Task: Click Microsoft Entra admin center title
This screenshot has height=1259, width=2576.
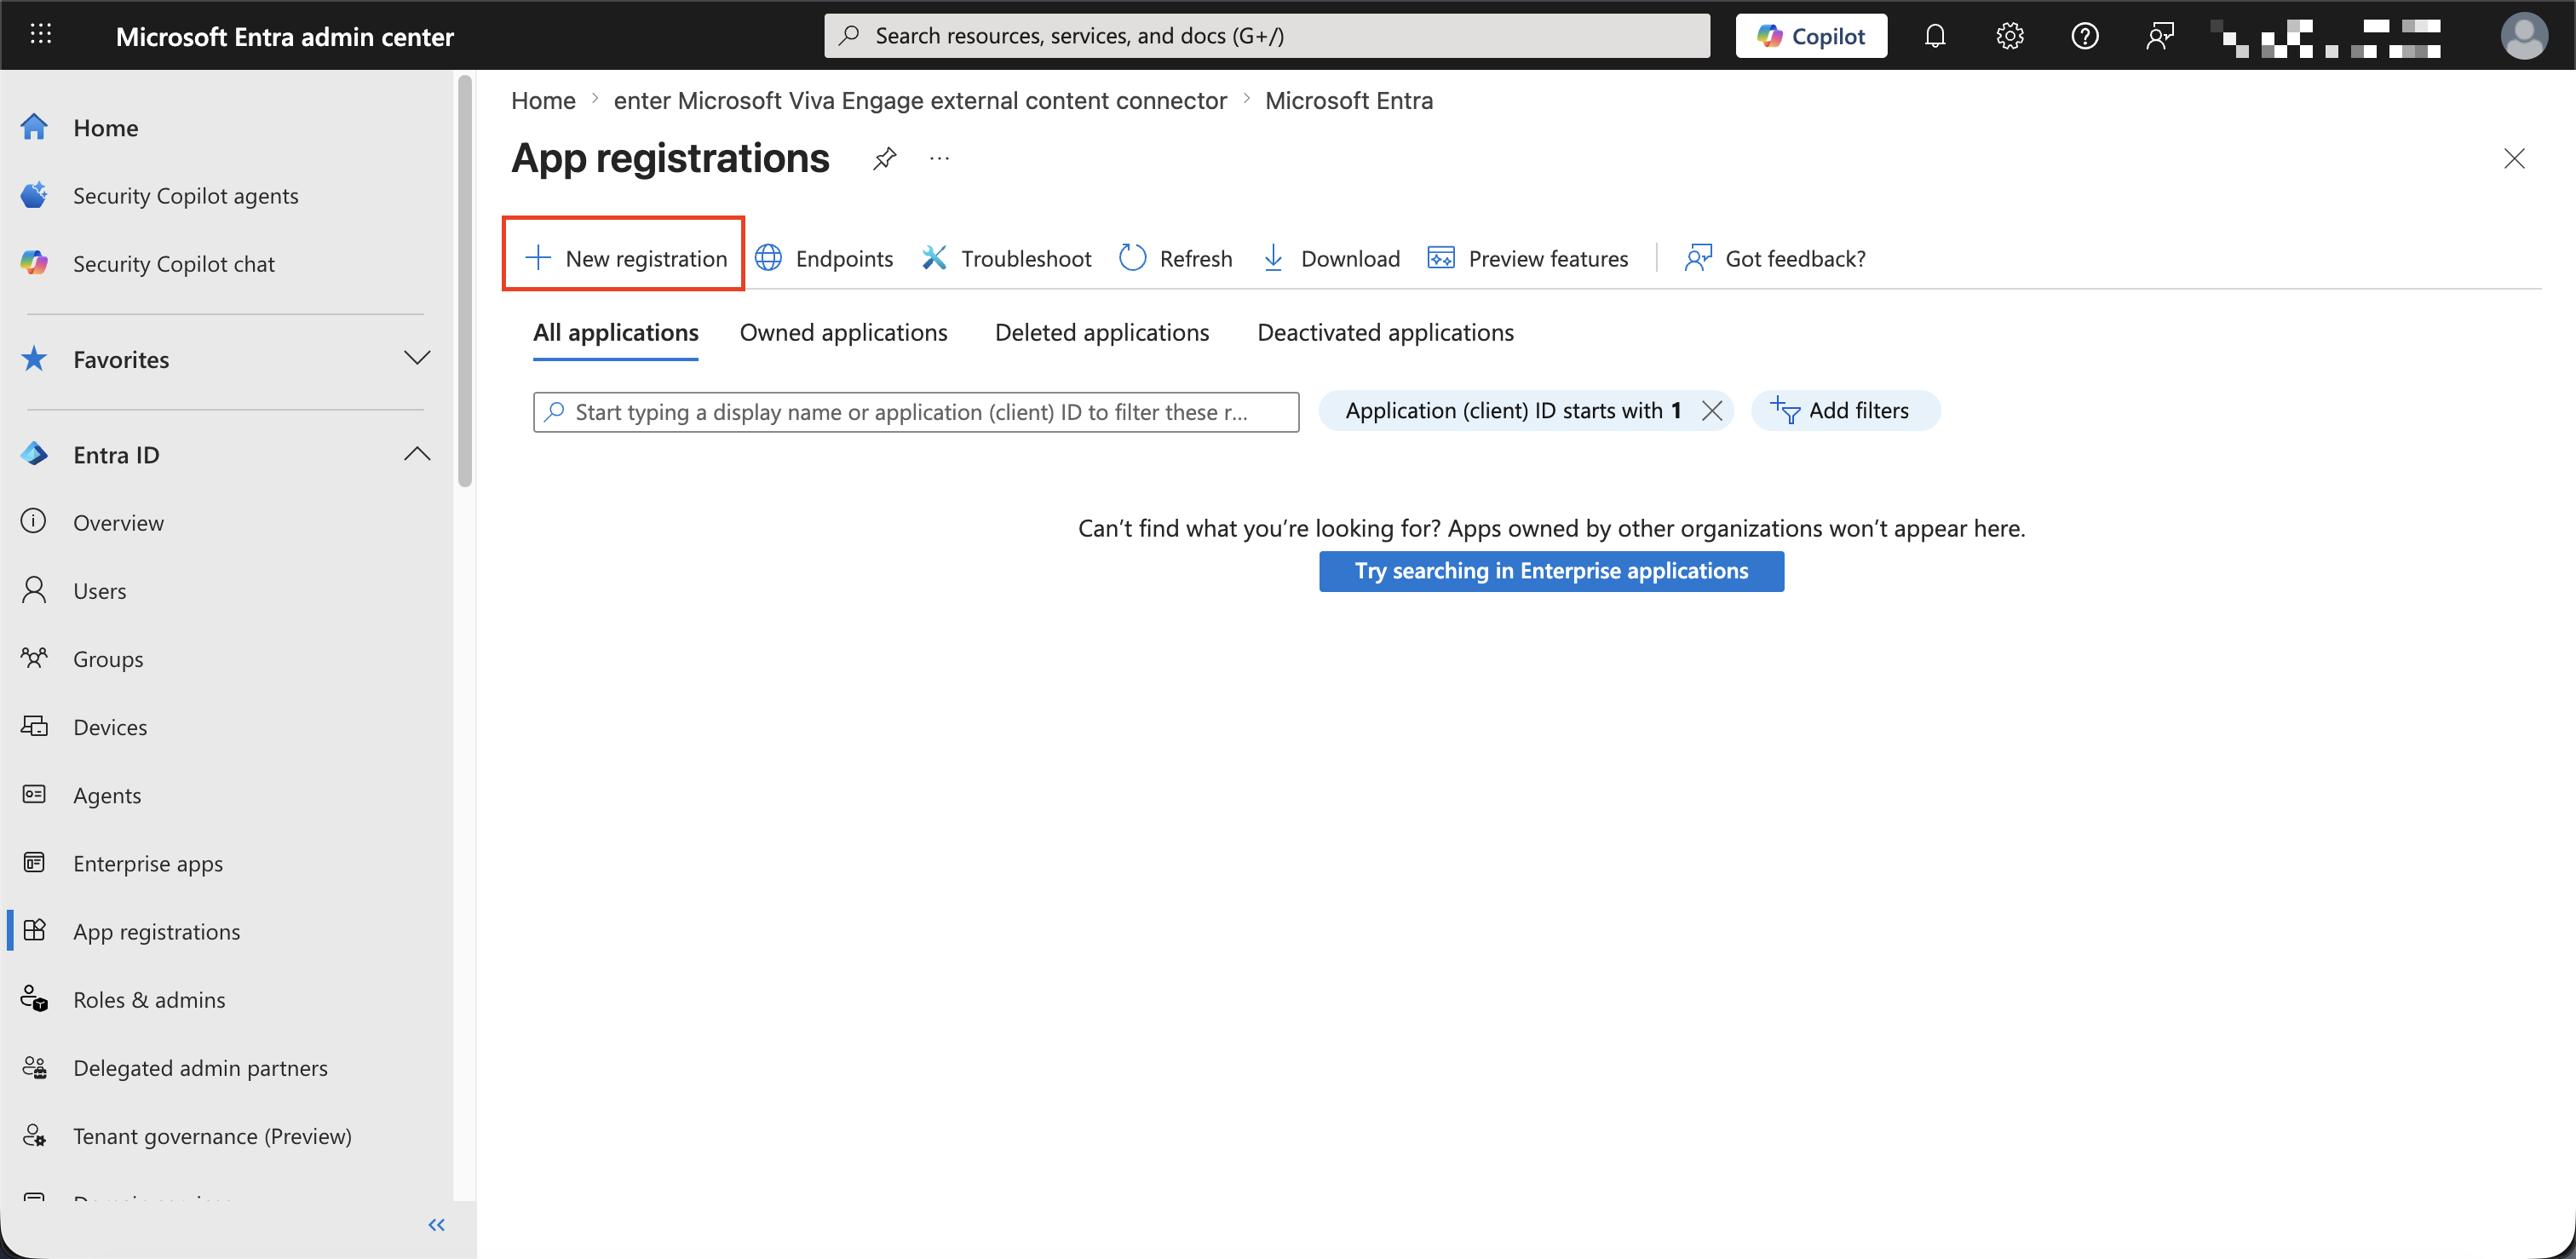Action: click(x=285, y=36)
